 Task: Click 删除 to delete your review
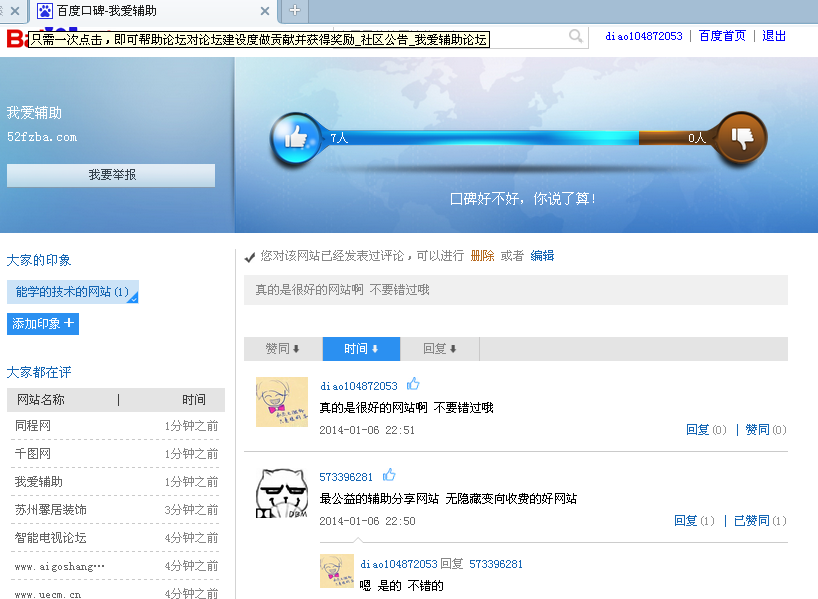tap(482, 256)
